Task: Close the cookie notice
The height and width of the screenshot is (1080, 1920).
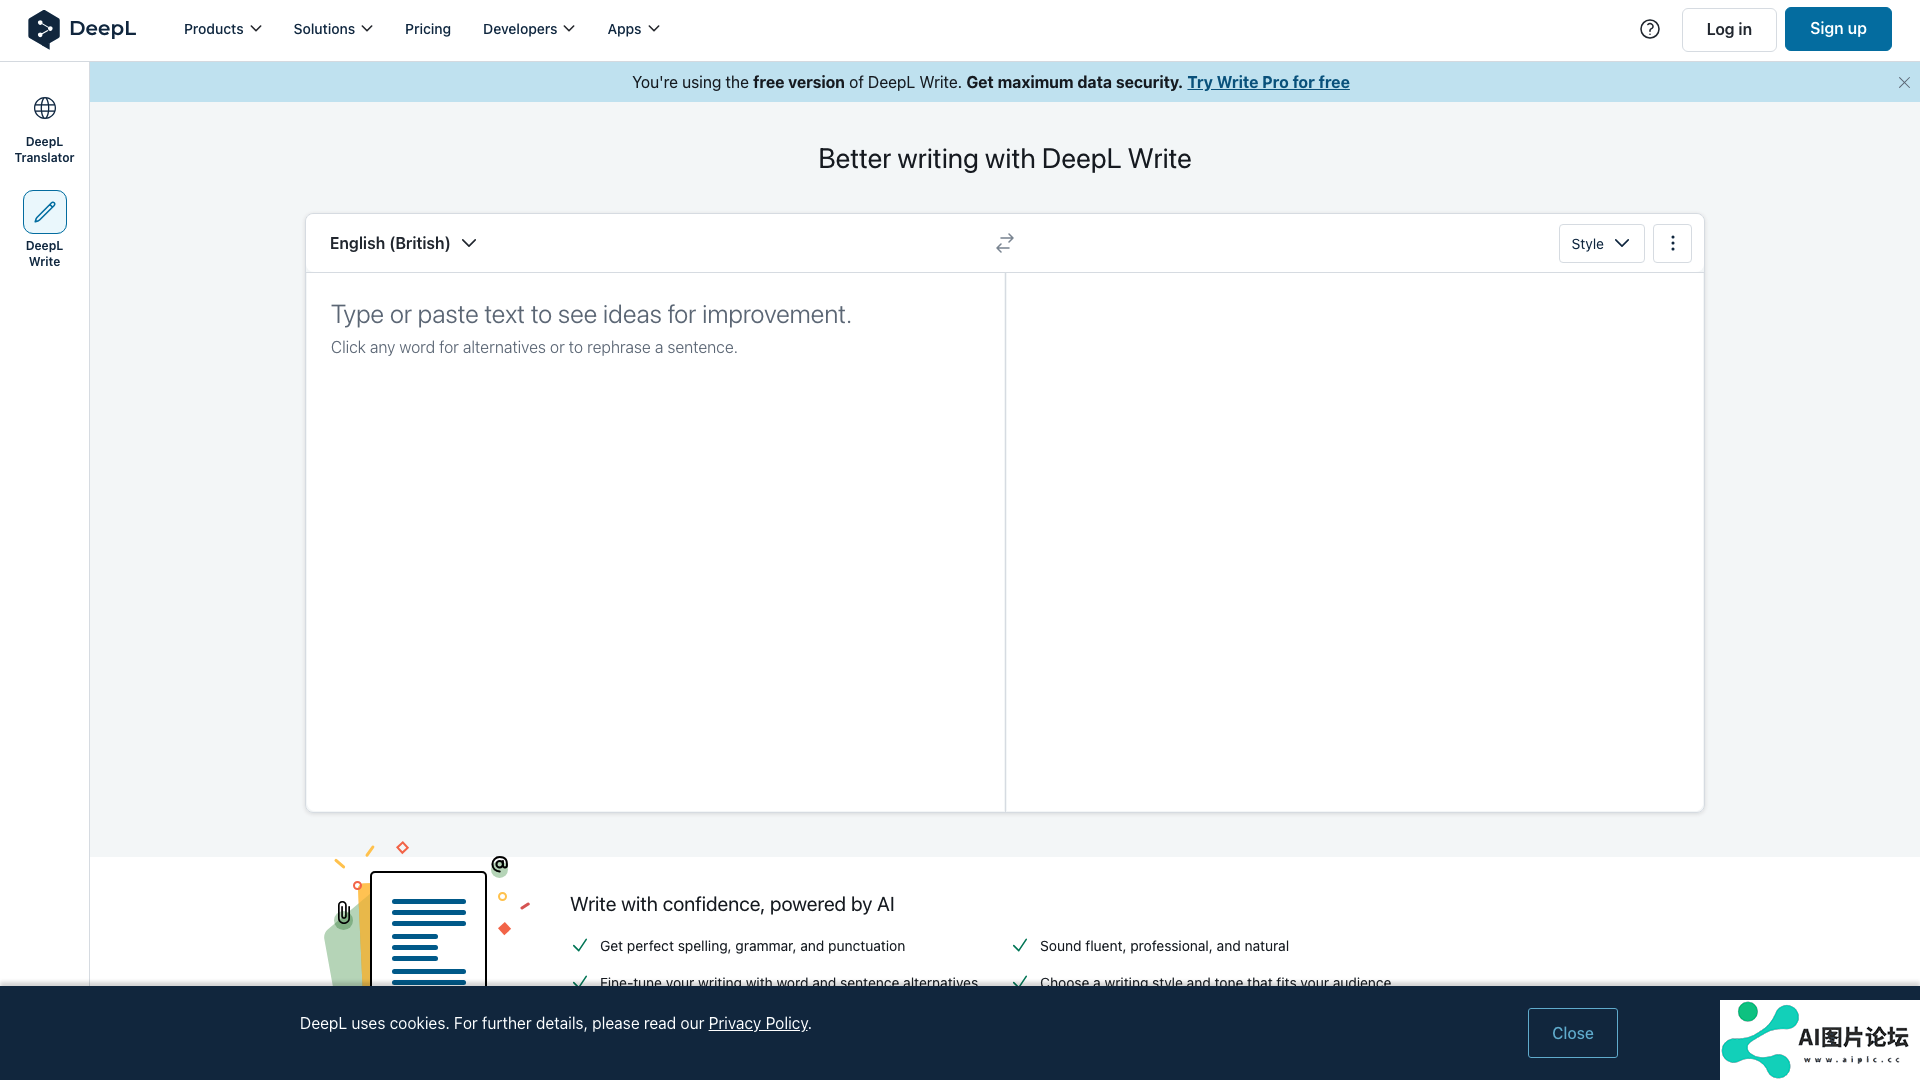Action: pyautogui.click(x=1572, y=1033)
